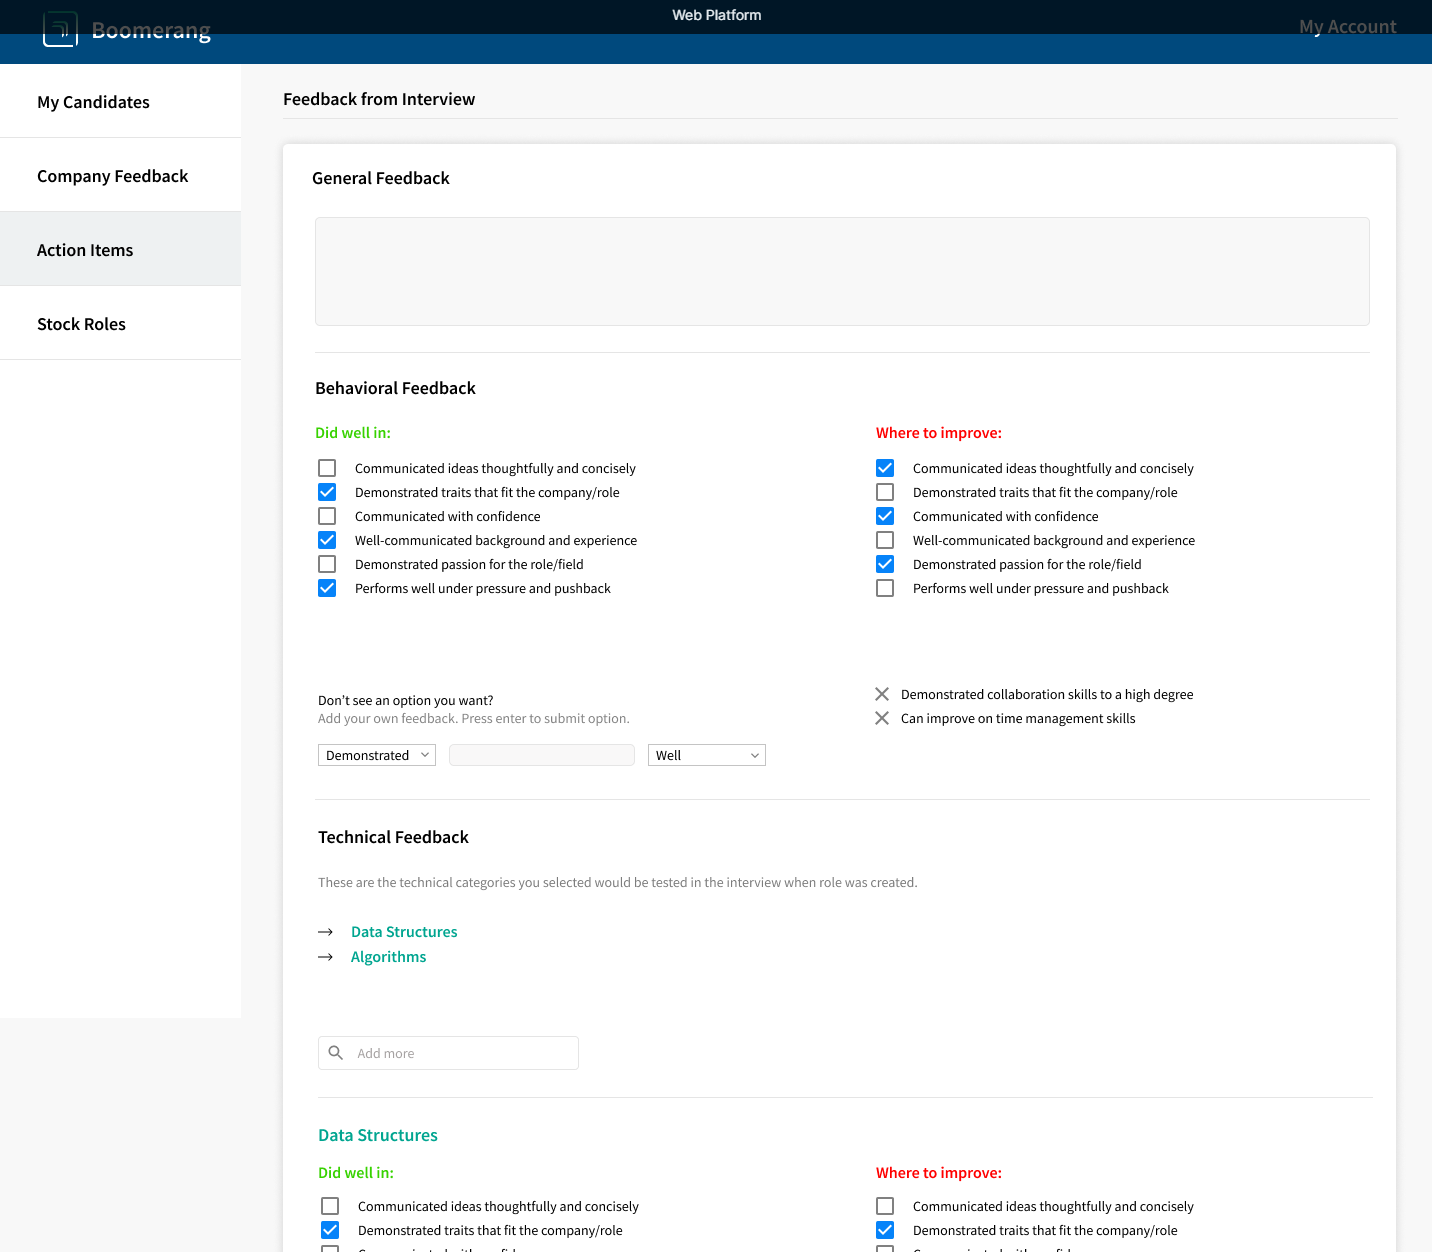The height and width of the screenshot is (1252, 1432).
Task: Check 'Communicated ideas thoughtfully' under Did well in
Action: (327, 468)
